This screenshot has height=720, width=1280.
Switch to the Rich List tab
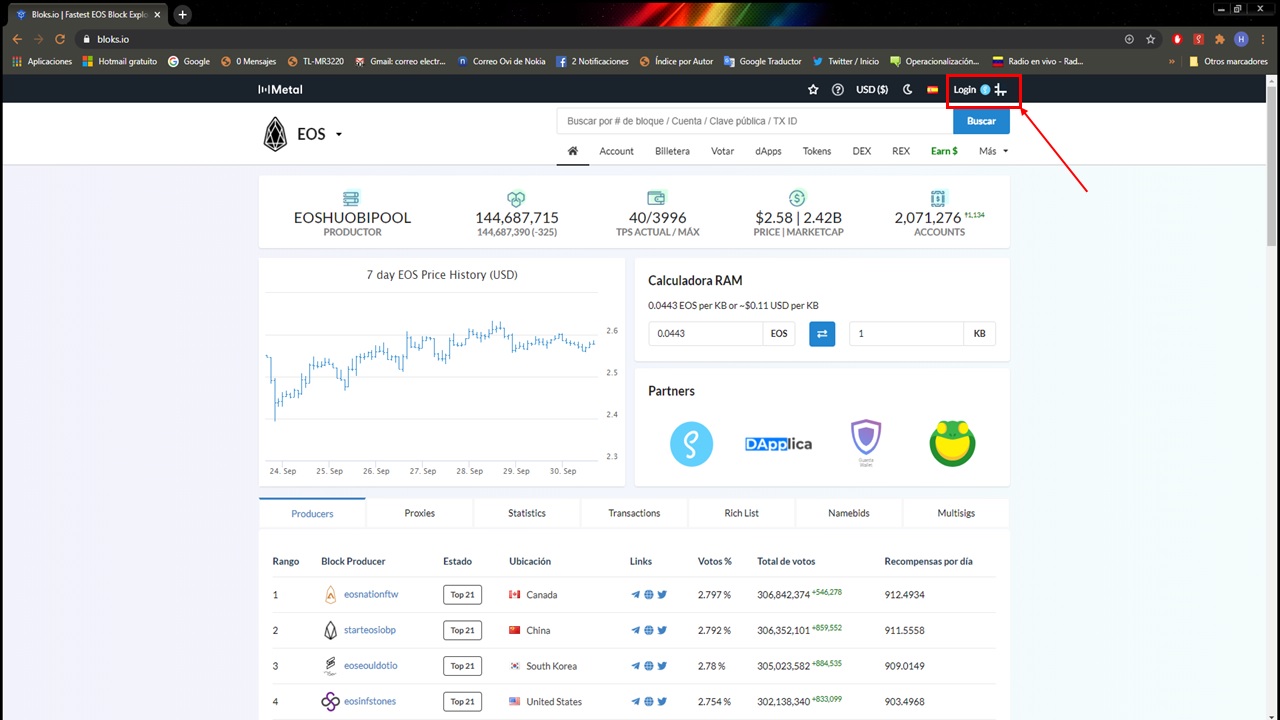click(742, 513)
